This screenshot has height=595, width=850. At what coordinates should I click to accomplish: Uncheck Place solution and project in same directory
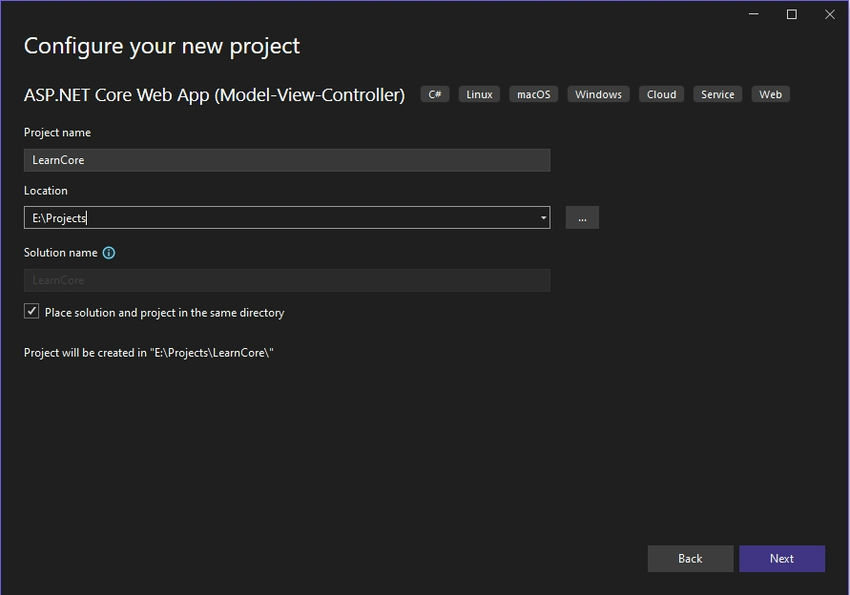(31, 312)
